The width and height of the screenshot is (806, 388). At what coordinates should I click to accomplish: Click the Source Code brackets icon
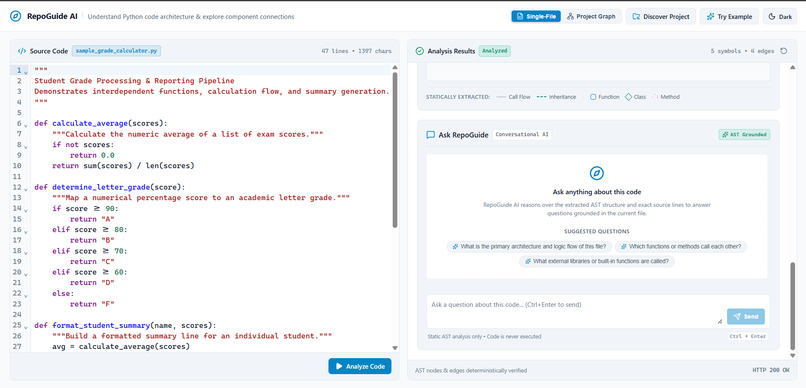click(x=22, y=51)
